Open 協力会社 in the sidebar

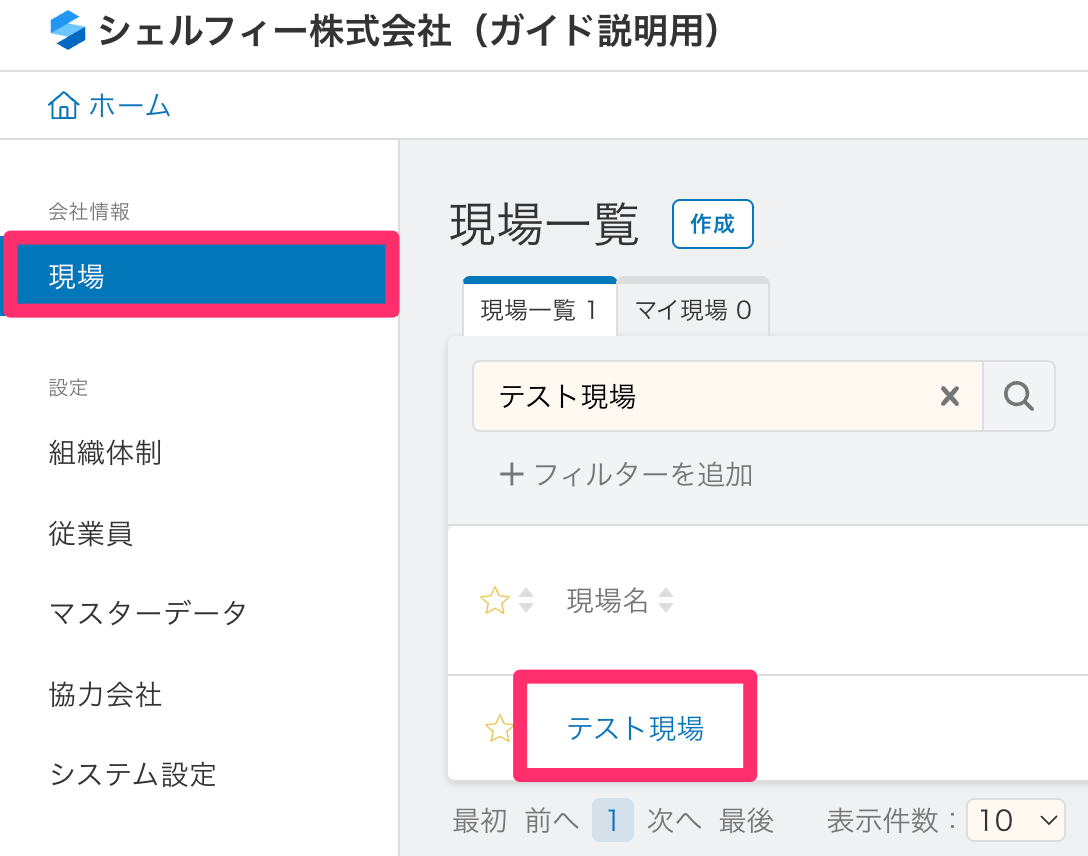[105, 694]
